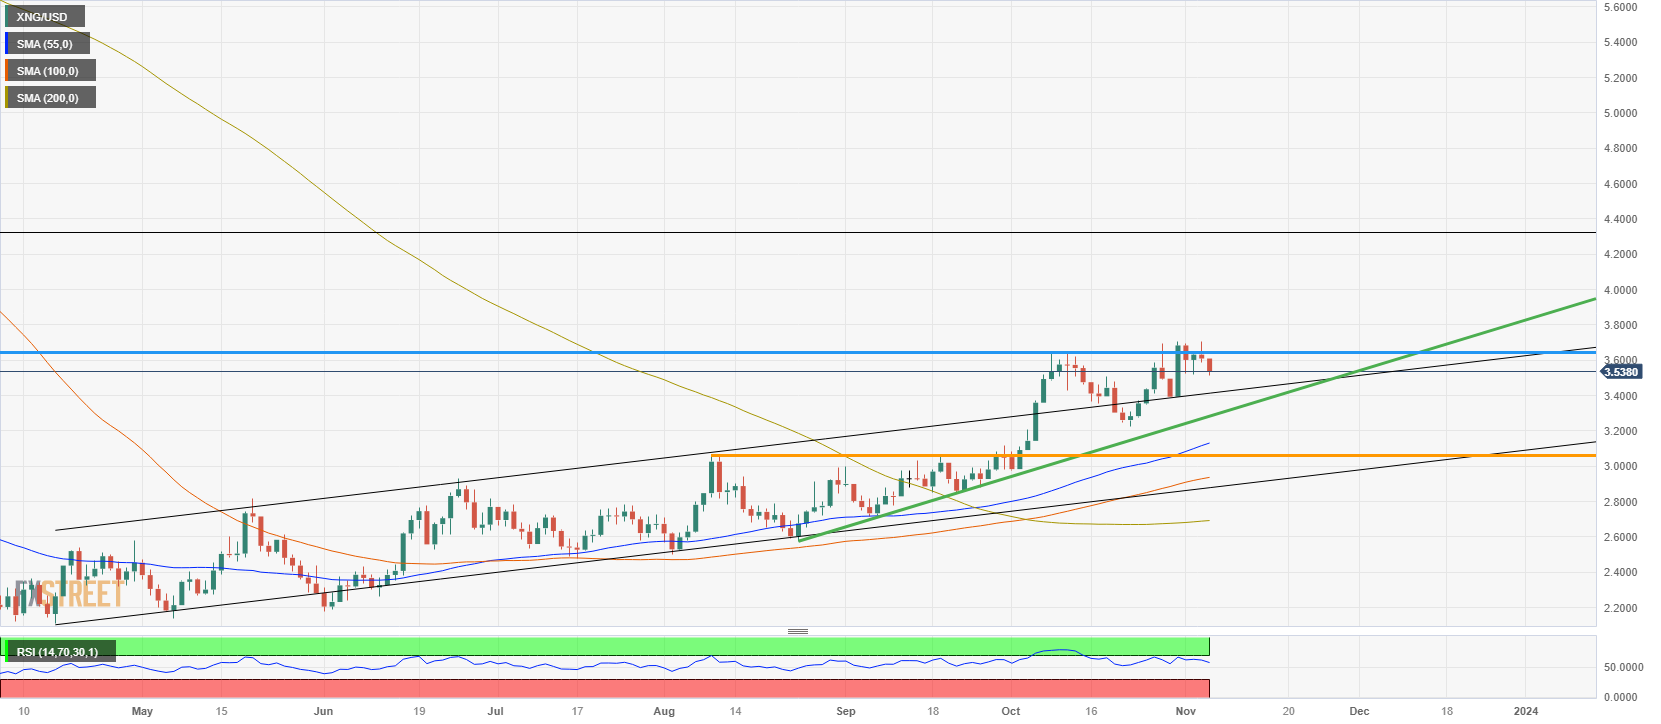Image resolution: width=1661 pixels, height=724 pixels.
Task: Click the pane resize handle above RSI
Action: point(797,632)
